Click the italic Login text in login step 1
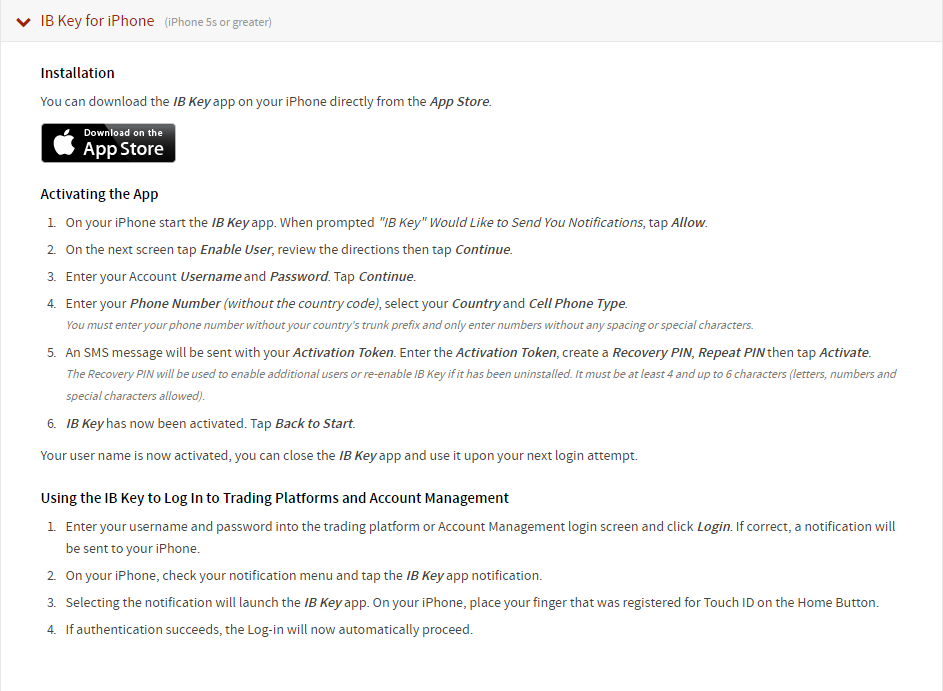This screenshot has height=691, width=943. tap(713, 527)
